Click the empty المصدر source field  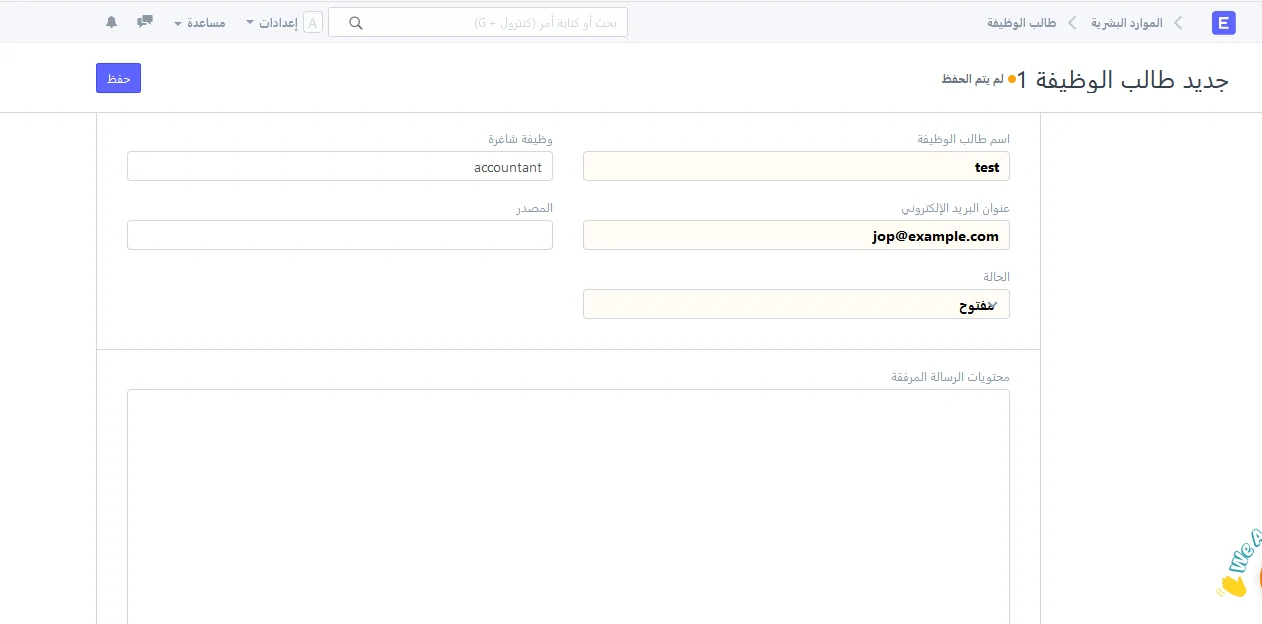(x=340, y=236)
